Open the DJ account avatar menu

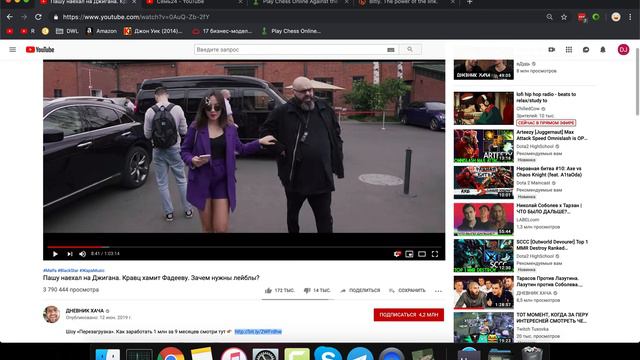click(623, 49)
